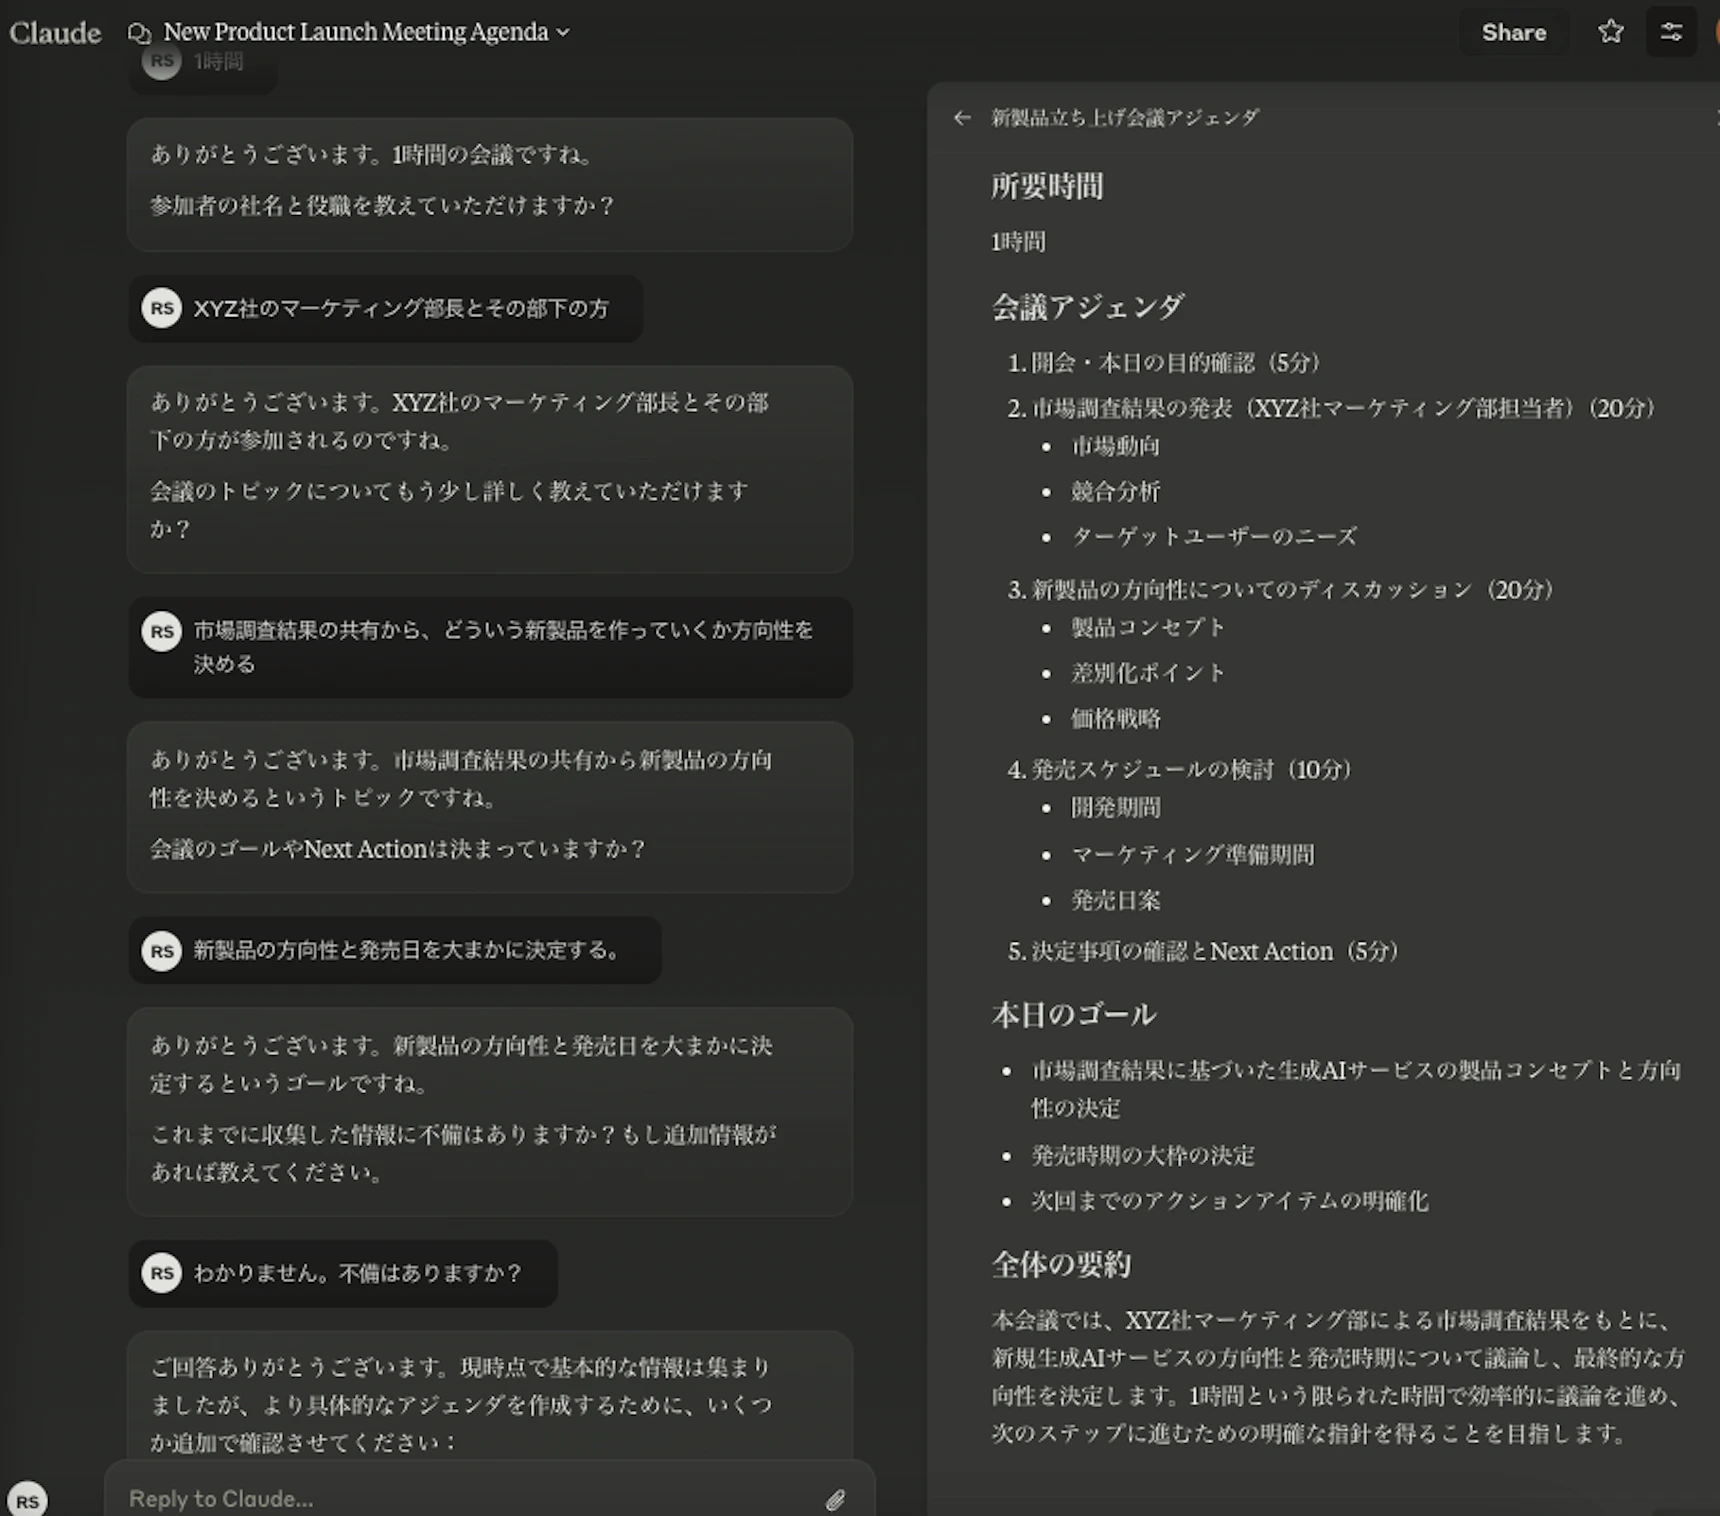Click the 1時間 value under 所要時間

(x=1018, y=242)
